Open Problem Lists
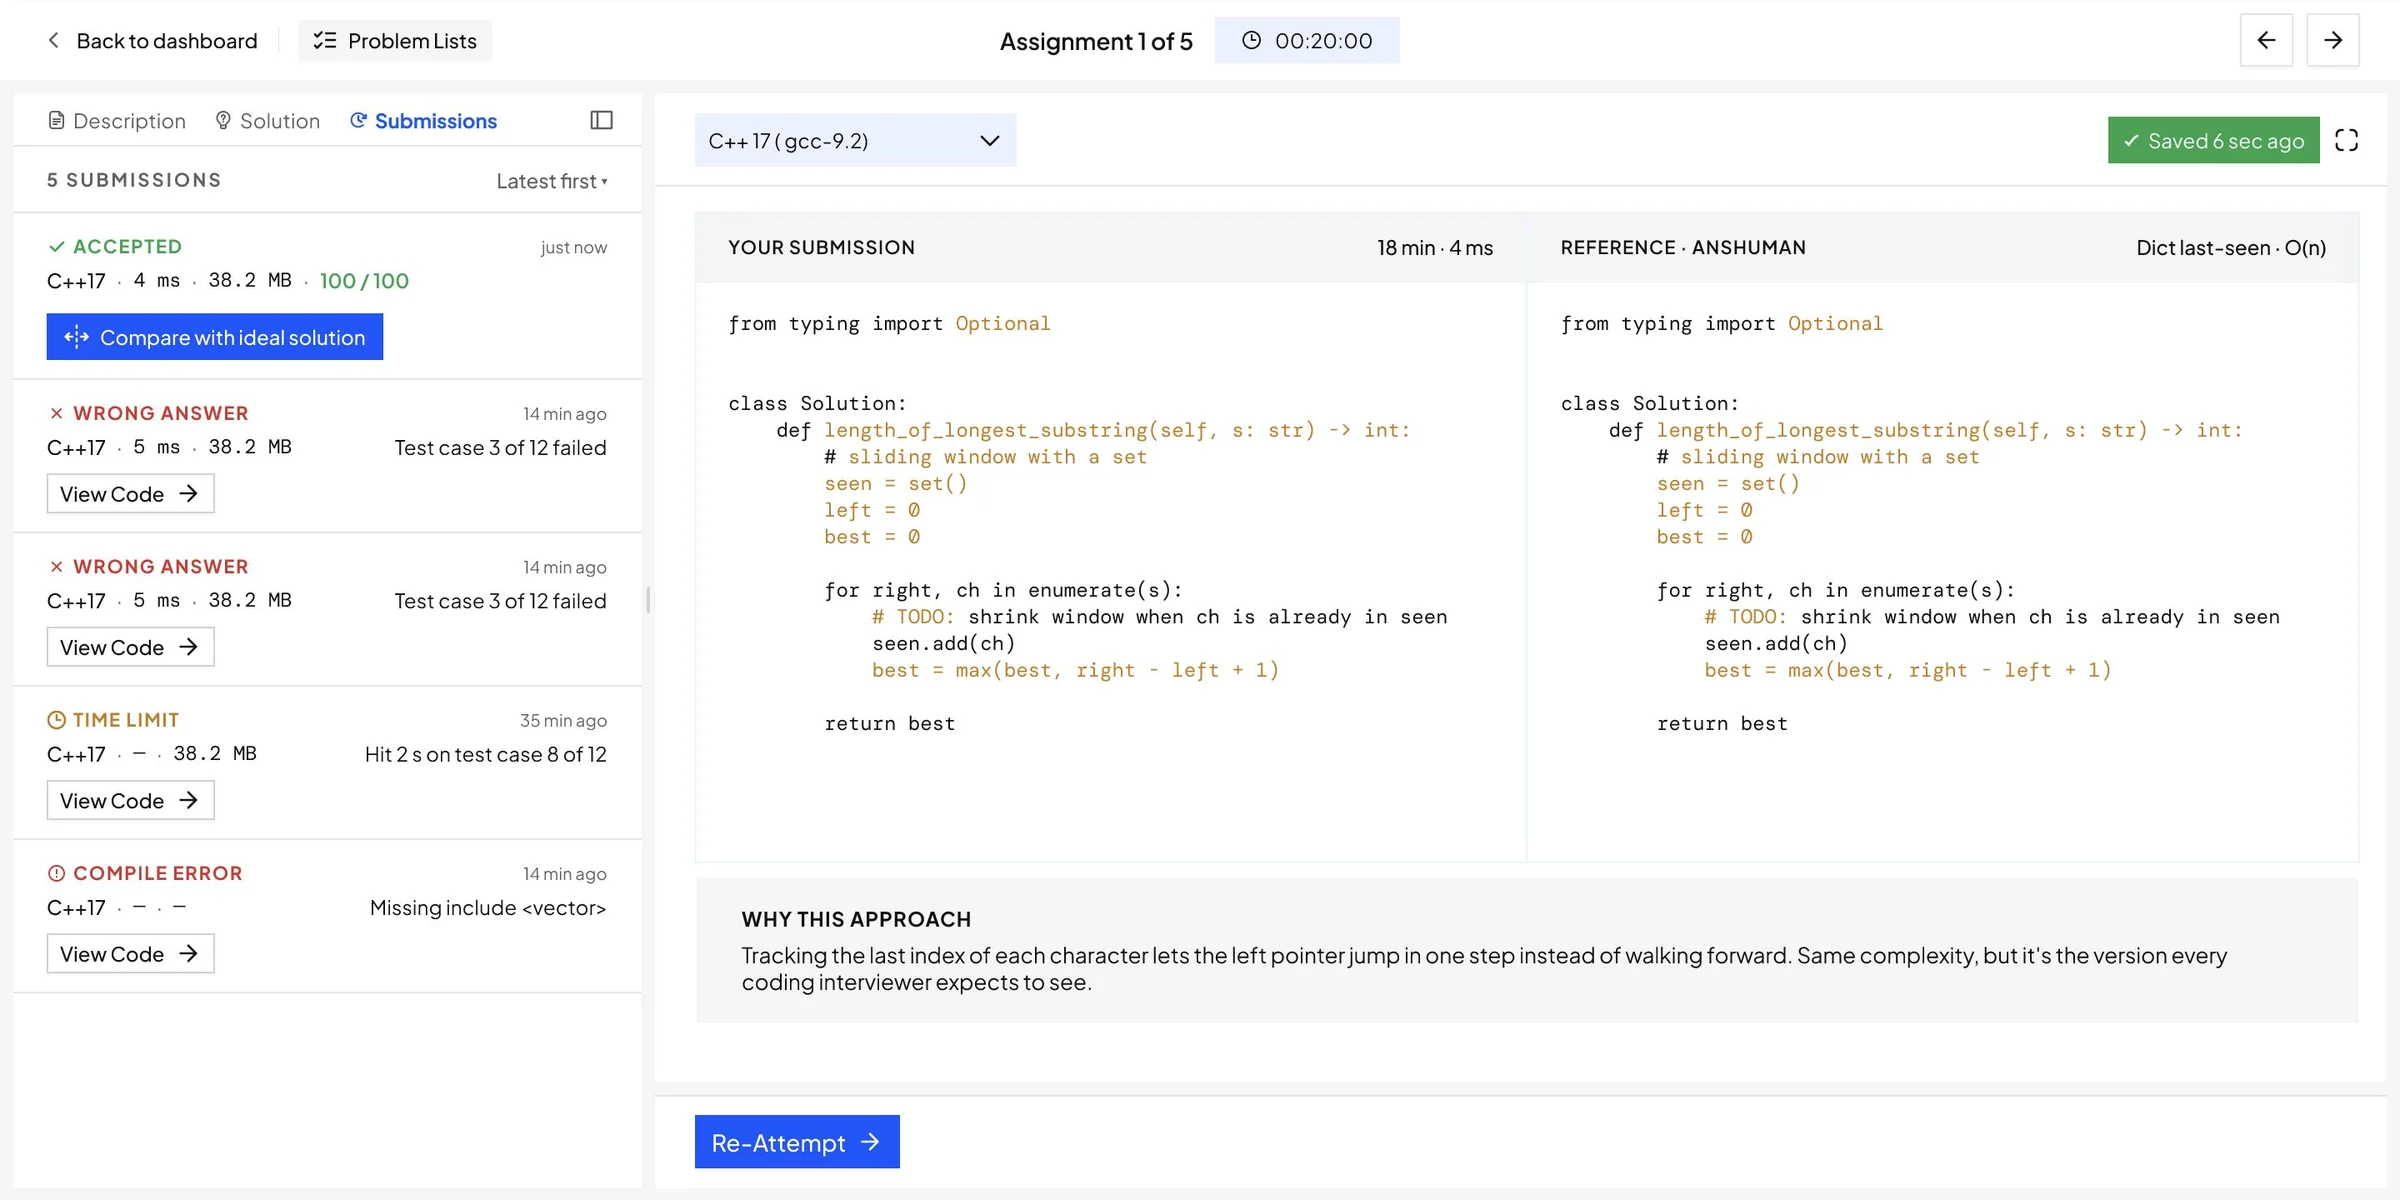The width and height of the screenshot is (2400, 1200). (395, 41)
